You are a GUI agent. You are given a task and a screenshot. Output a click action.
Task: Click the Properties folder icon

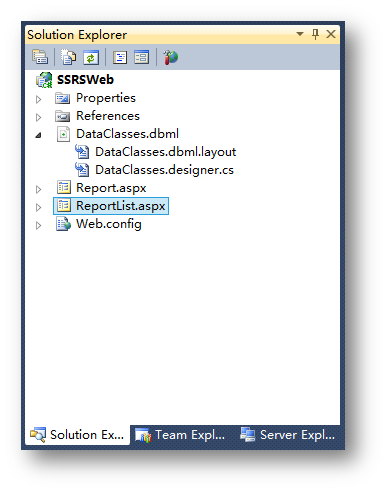[x=63, y=98]
